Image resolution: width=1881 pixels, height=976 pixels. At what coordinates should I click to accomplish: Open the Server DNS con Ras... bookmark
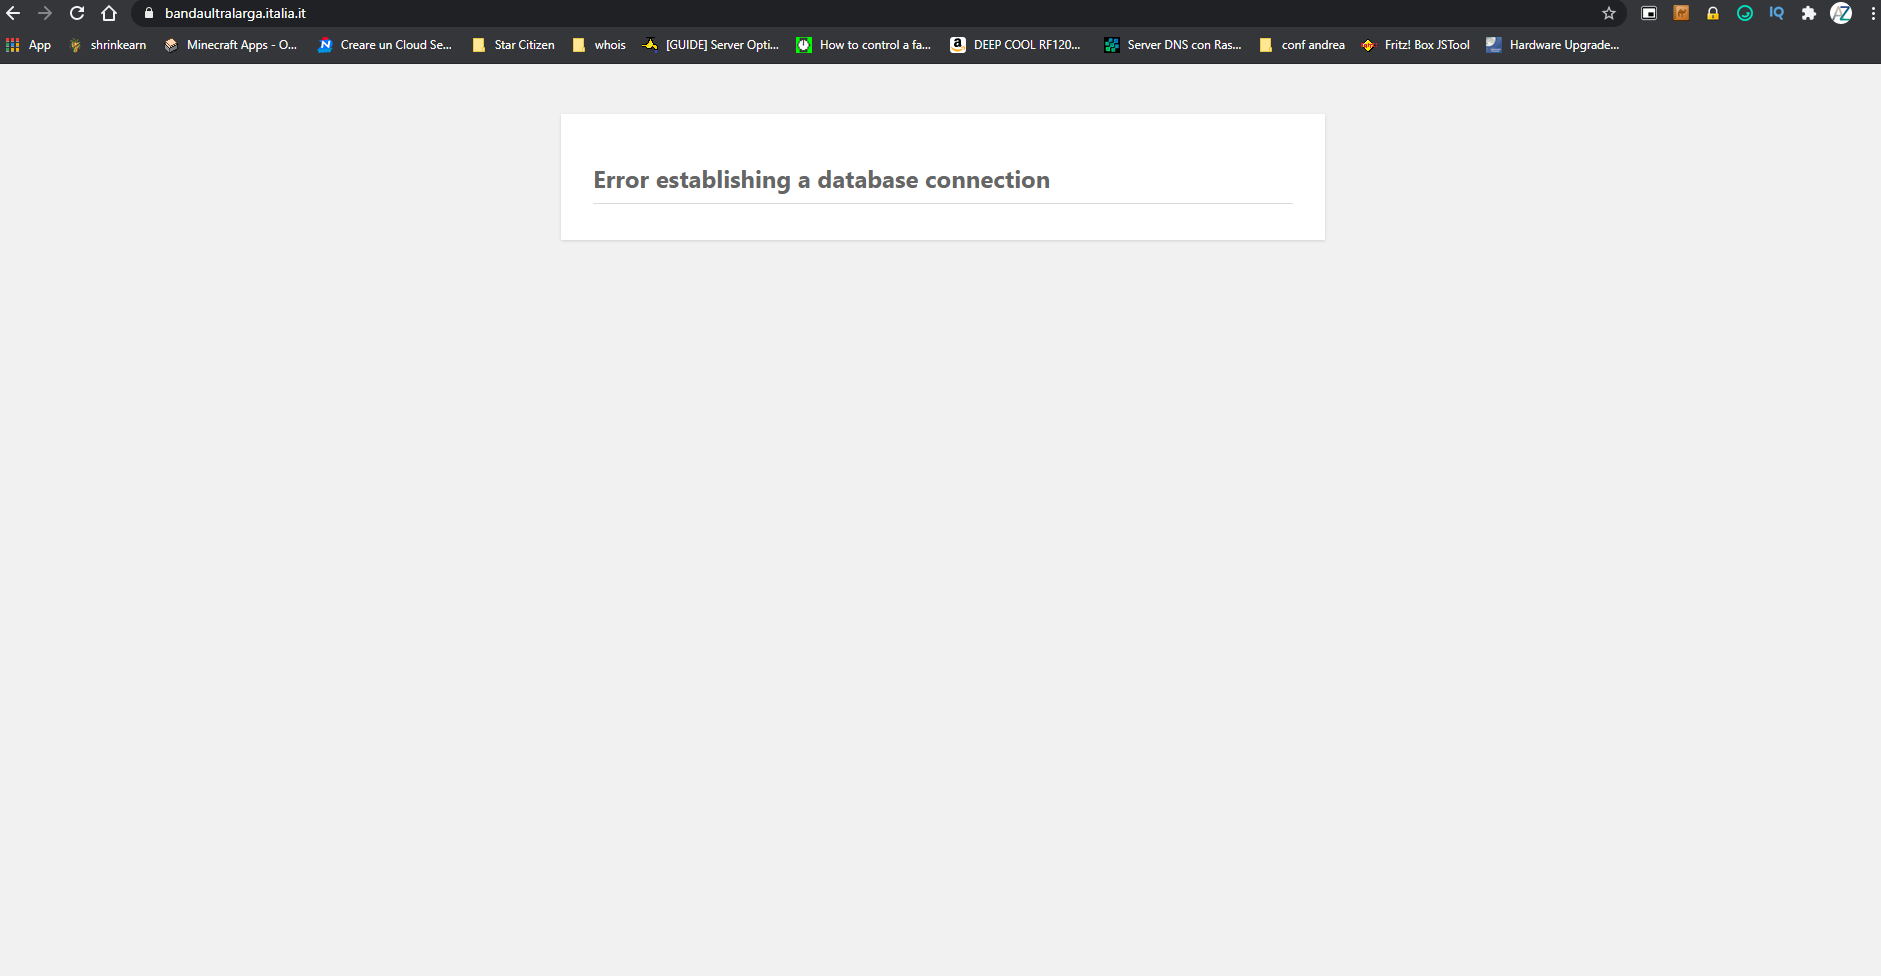click(x=1173, y=45)
